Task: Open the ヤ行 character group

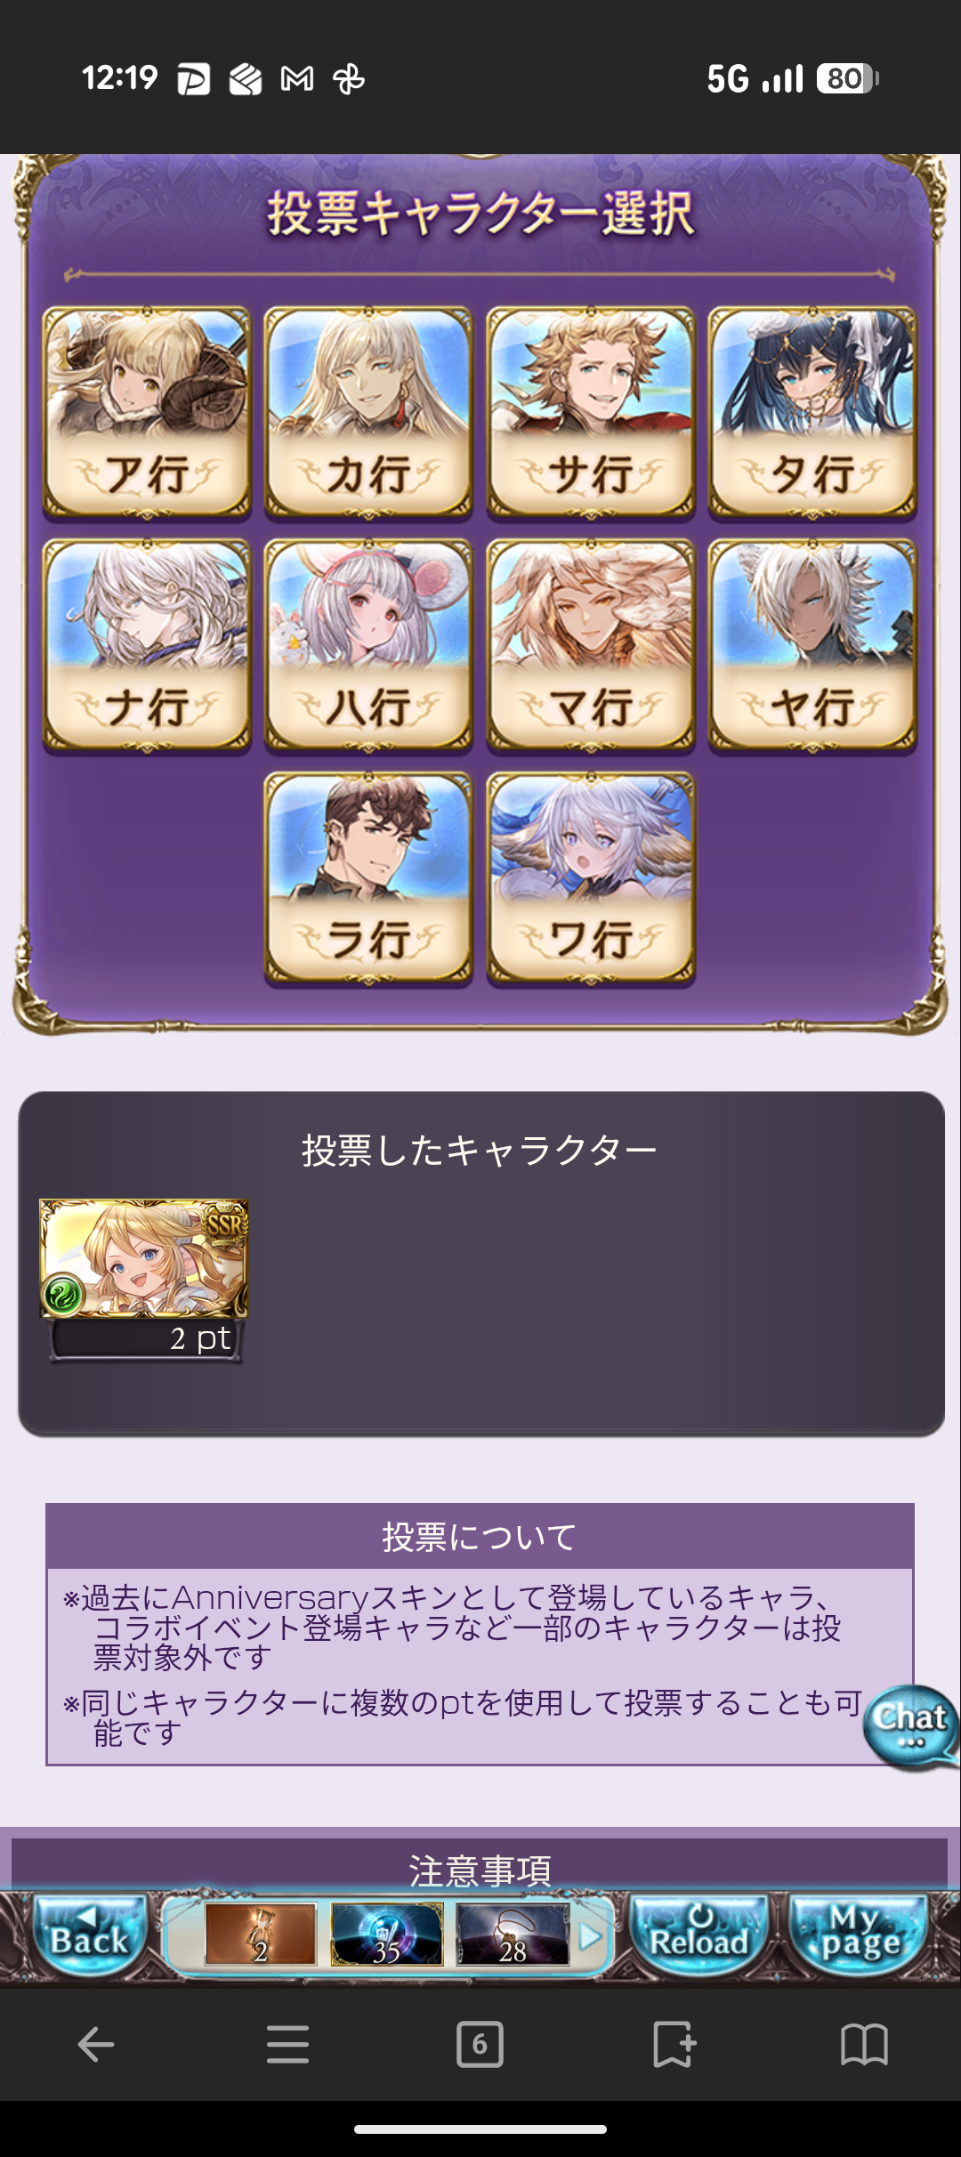Action: point(812,646)
